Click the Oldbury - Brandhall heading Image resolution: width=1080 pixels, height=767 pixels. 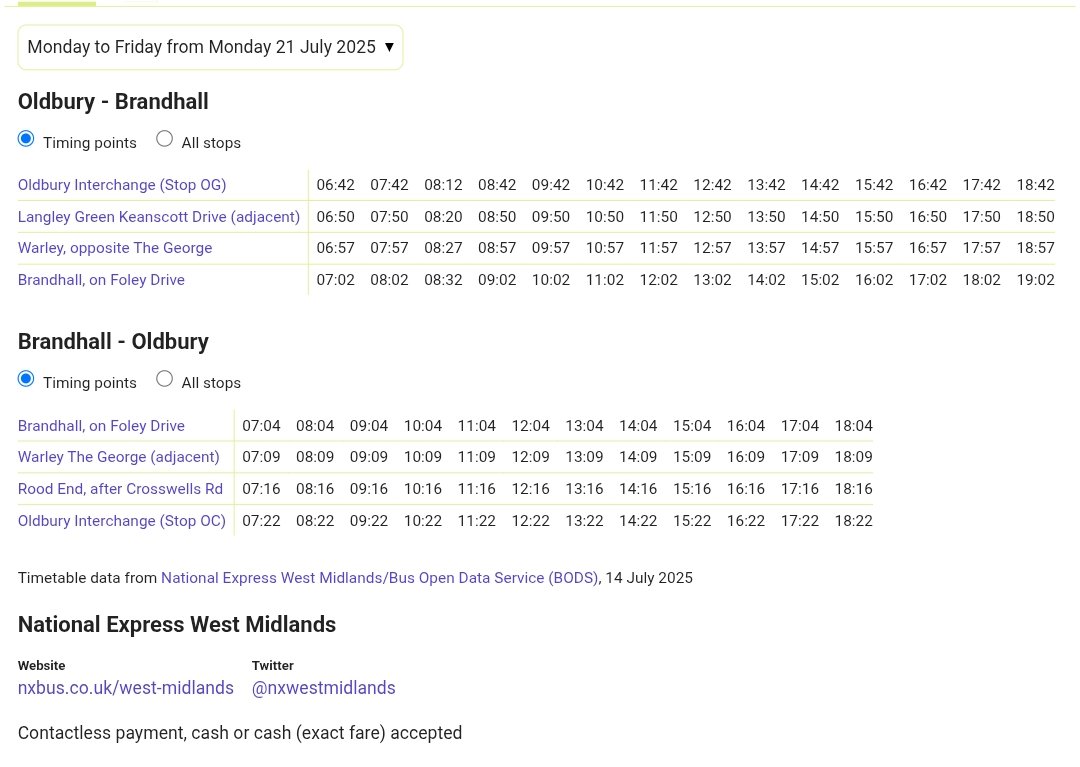click(113, 102)
